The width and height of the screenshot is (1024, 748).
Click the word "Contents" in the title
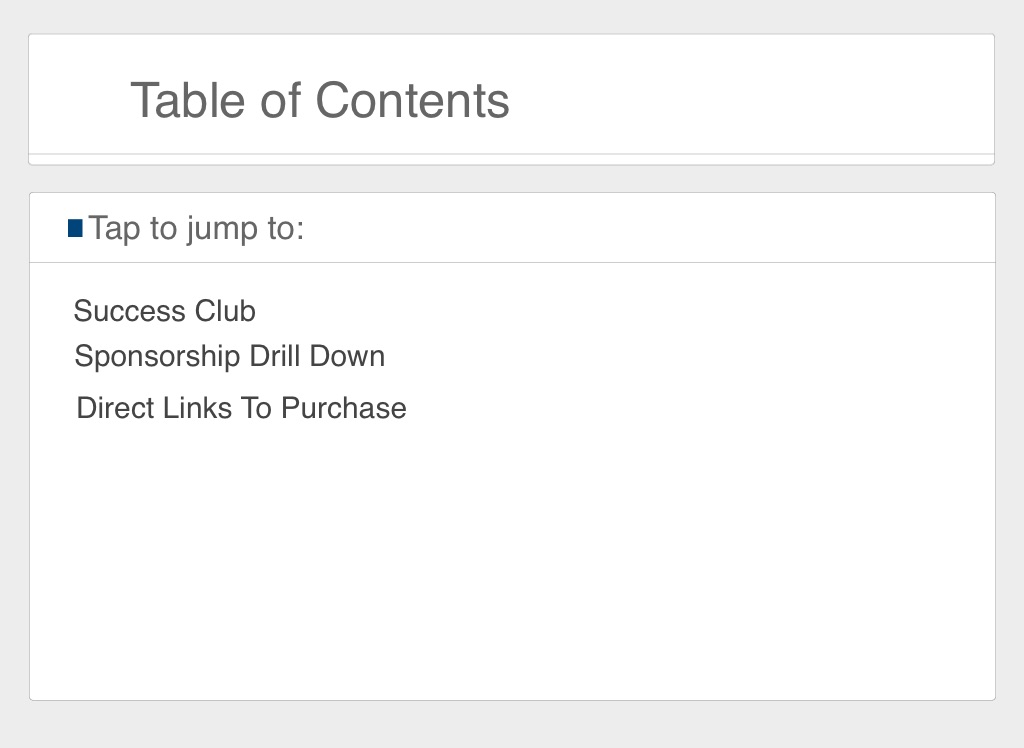[x=412, y=100]
